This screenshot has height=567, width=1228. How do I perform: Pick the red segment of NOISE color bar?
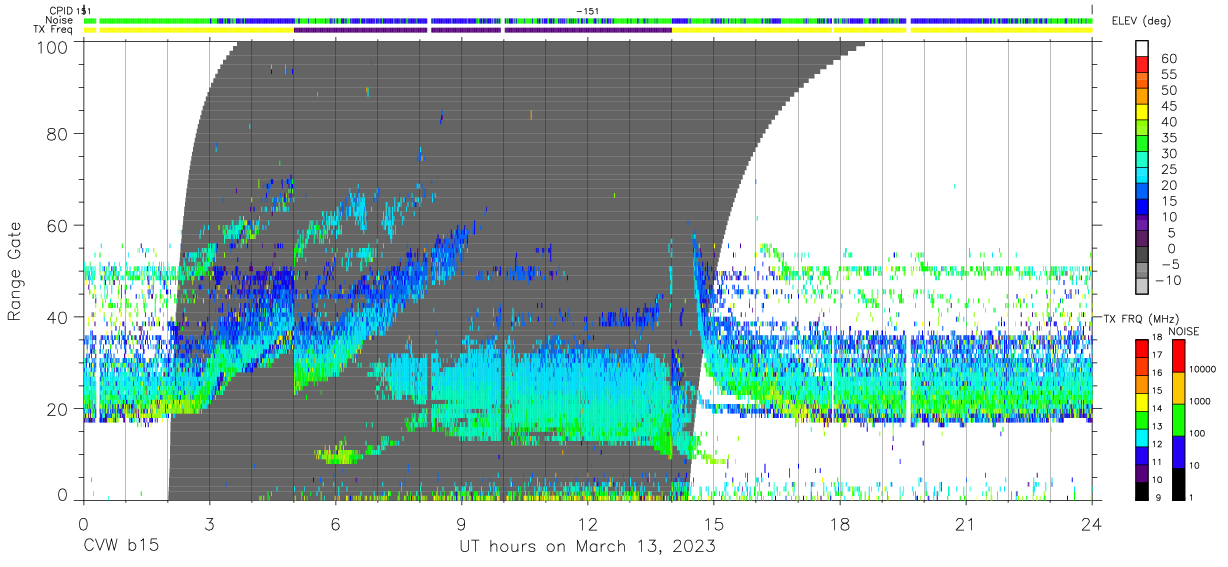click(x=1178, y=356)
